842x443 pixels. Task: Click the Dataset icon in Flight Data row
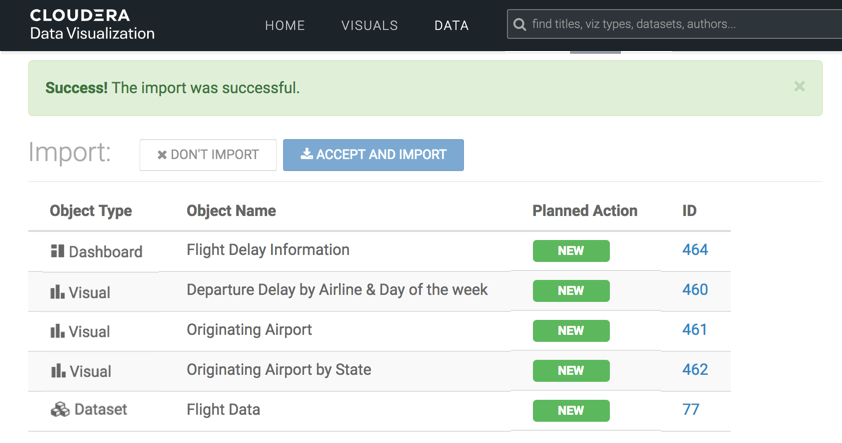pyautogui.click(x=59, y=410)
